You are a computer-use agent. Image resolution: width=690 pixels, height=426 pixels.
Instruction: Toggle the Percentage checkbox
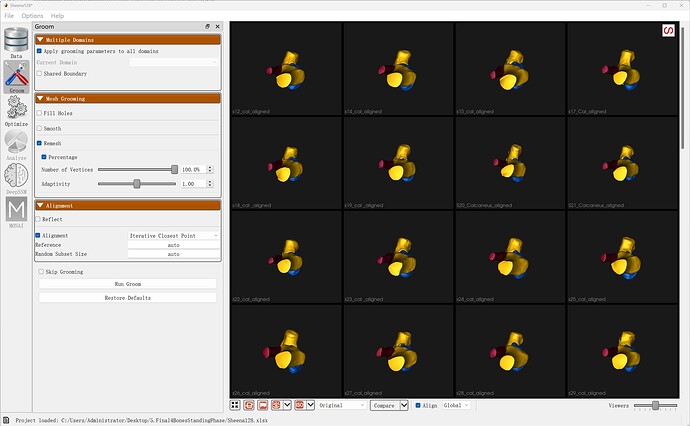[x=44, y=157]
